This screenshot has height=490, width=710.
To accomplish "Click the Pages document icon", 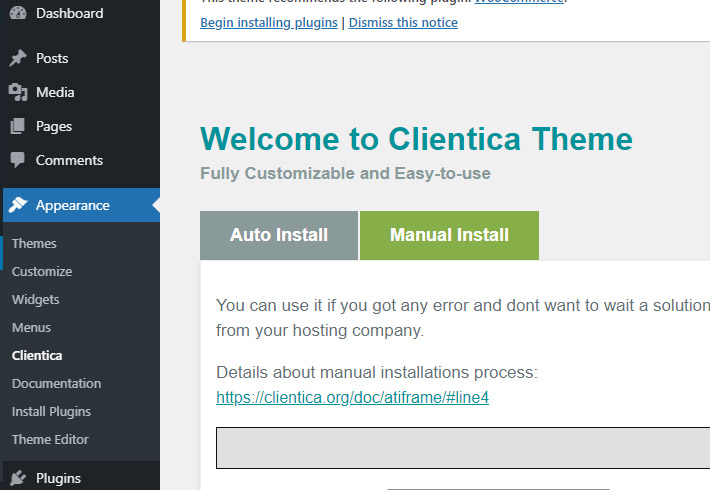I will [x=18, y=127].
